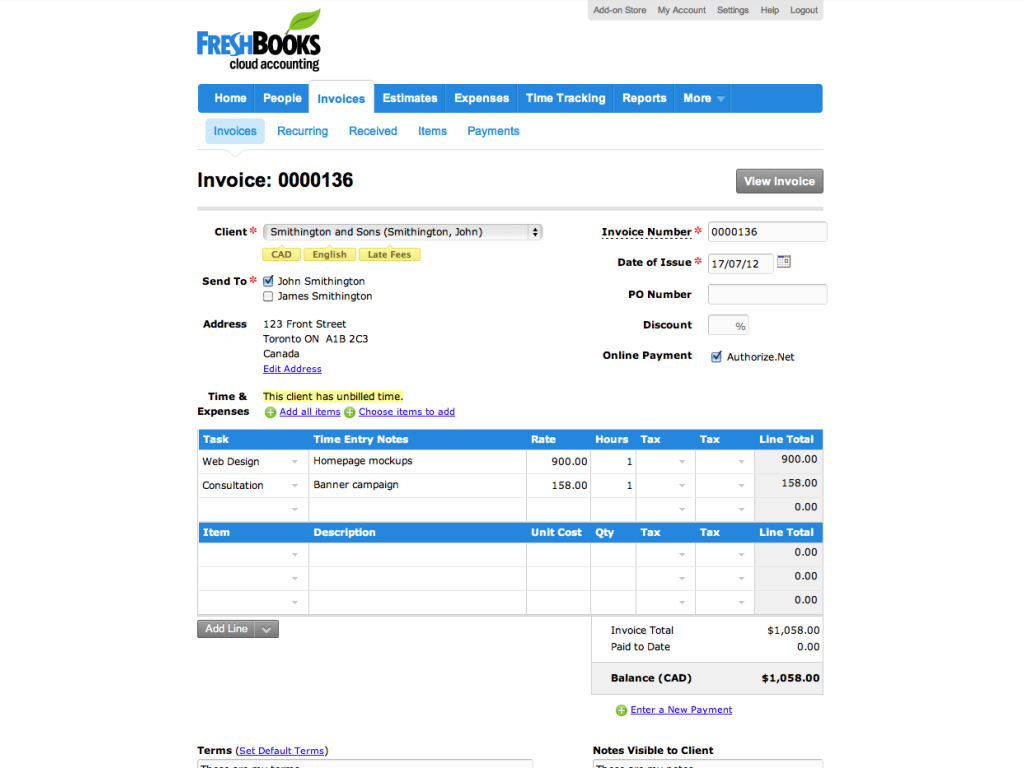
Task: Click the FreshBooks logo
Action: [x=259, y=42]
